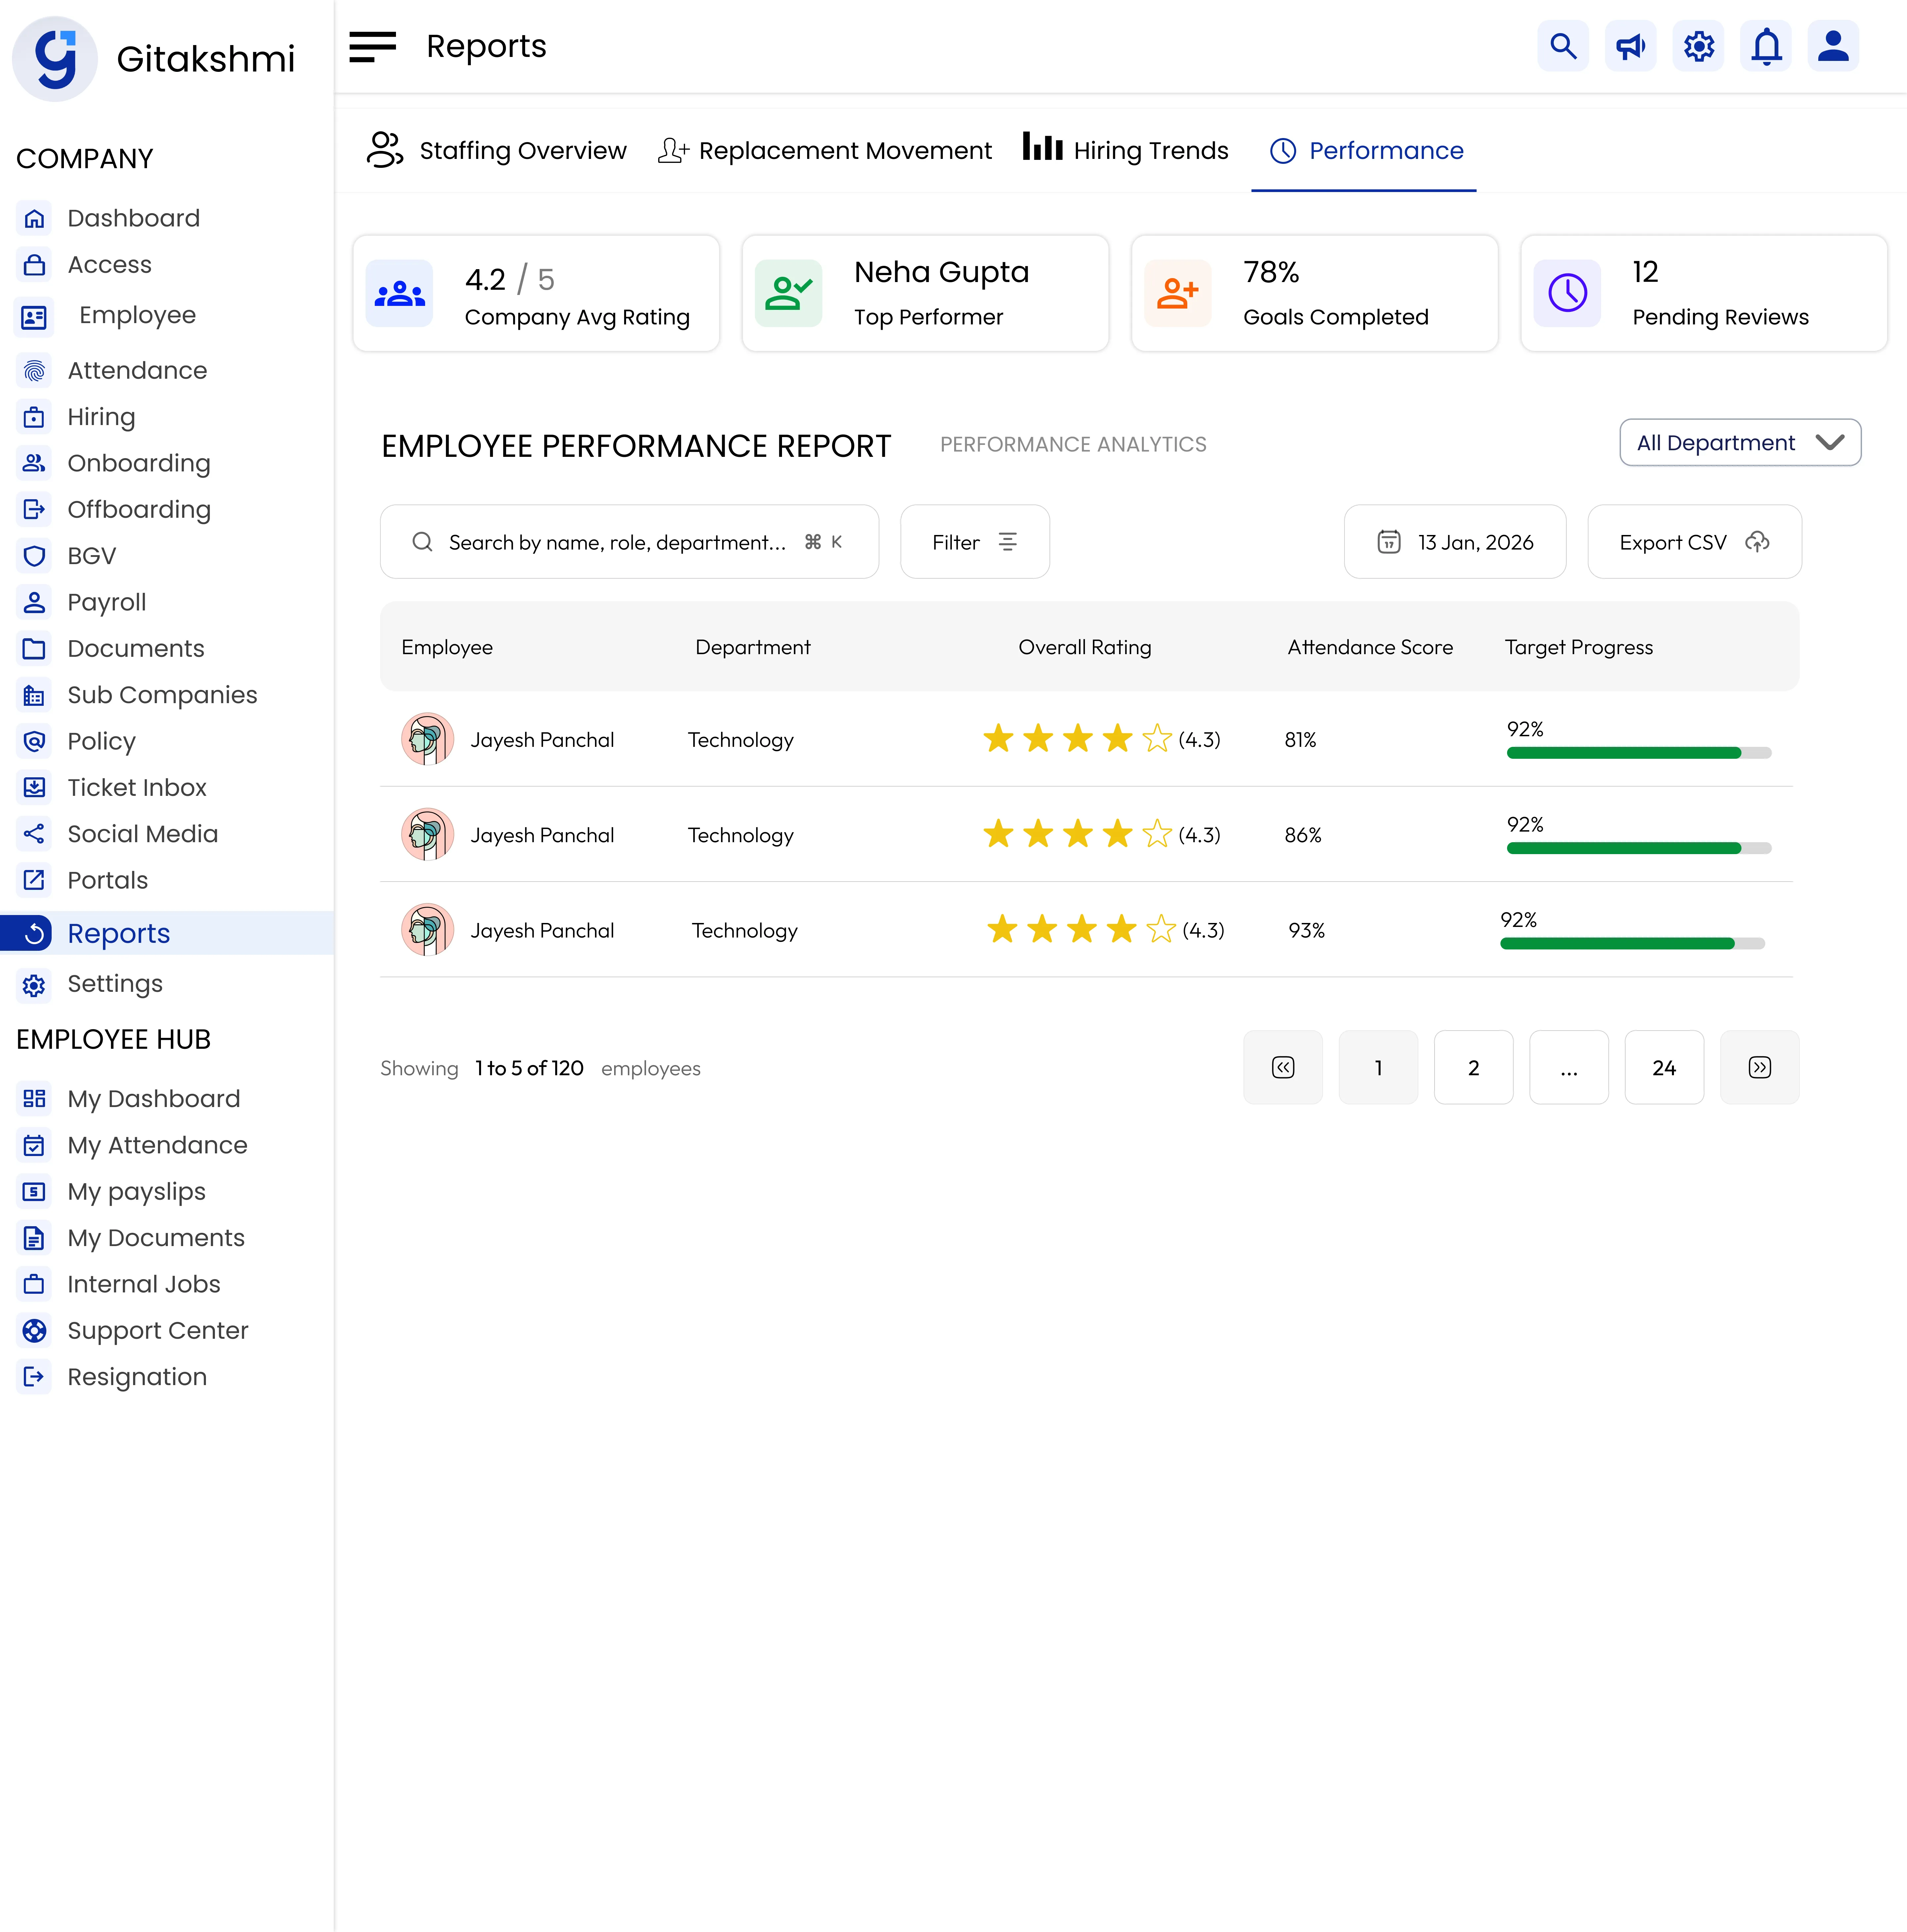This screenshot has width=1907, height=1932.
Task: Click the Access lock icon
Action: pos(34,265)
